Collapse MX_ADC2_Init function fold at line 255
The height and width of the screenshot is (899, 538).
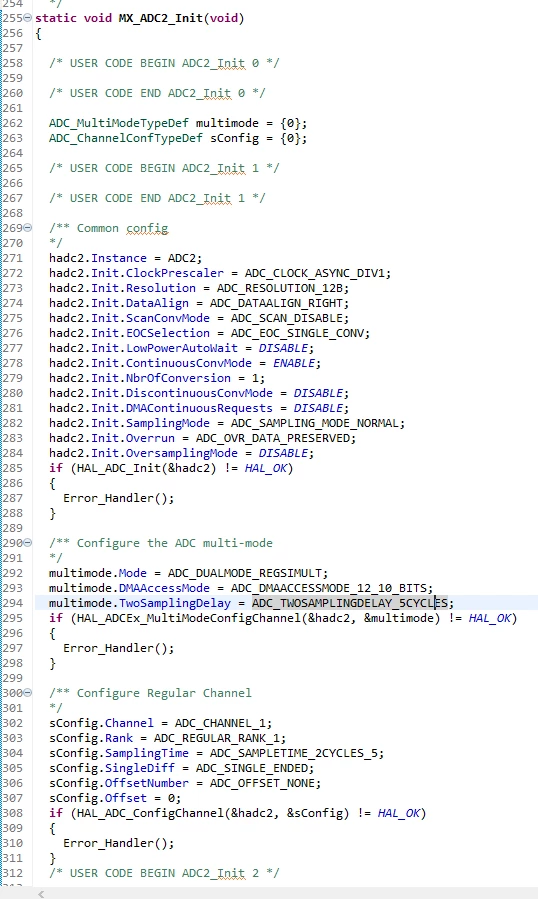tap(28, 18)
